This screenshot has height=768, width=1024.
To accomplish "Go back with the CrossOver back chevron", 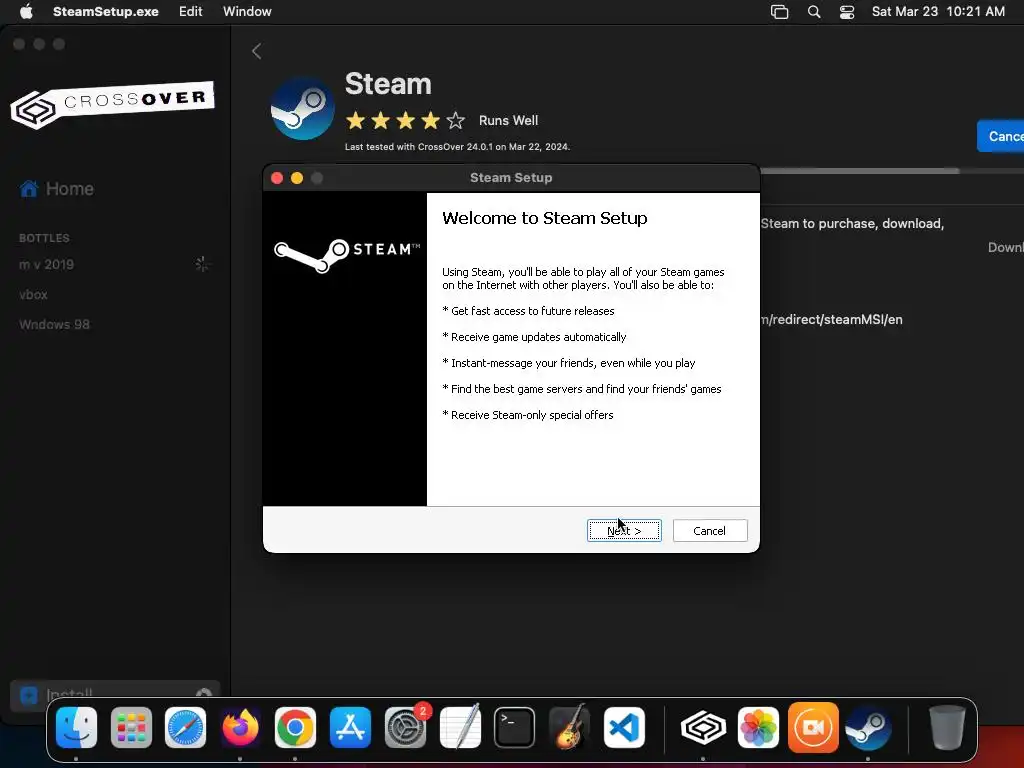I will coord(257,51).
